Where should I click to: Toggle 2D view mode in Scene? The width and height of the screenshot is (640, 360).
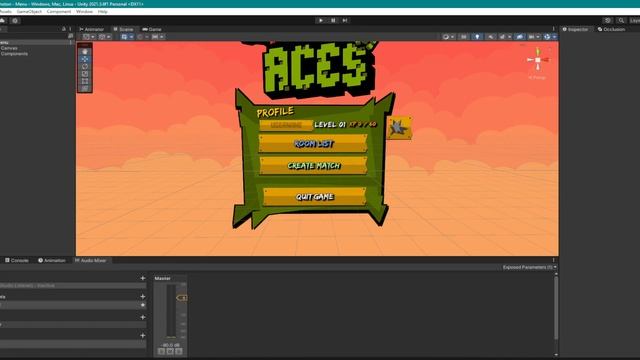pyautogui.click(x=464, y=37)
